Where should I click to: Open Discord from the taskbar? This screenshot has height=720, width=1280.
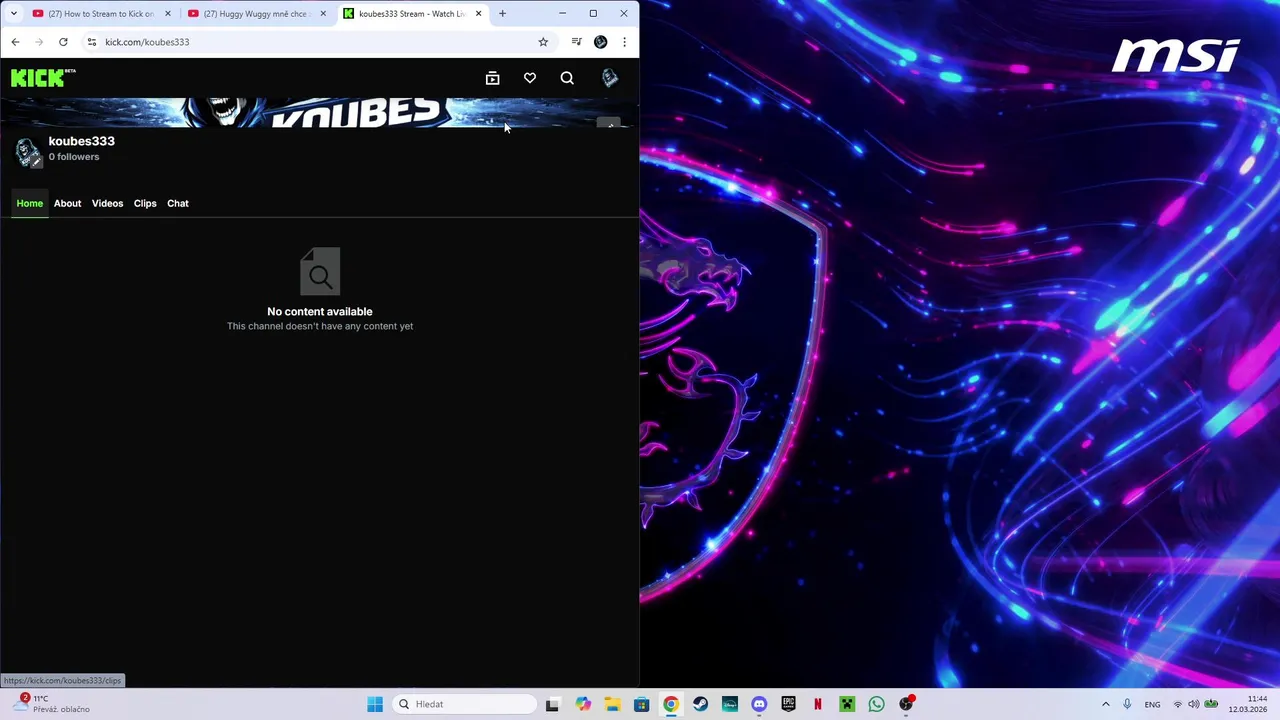point(759,704)
